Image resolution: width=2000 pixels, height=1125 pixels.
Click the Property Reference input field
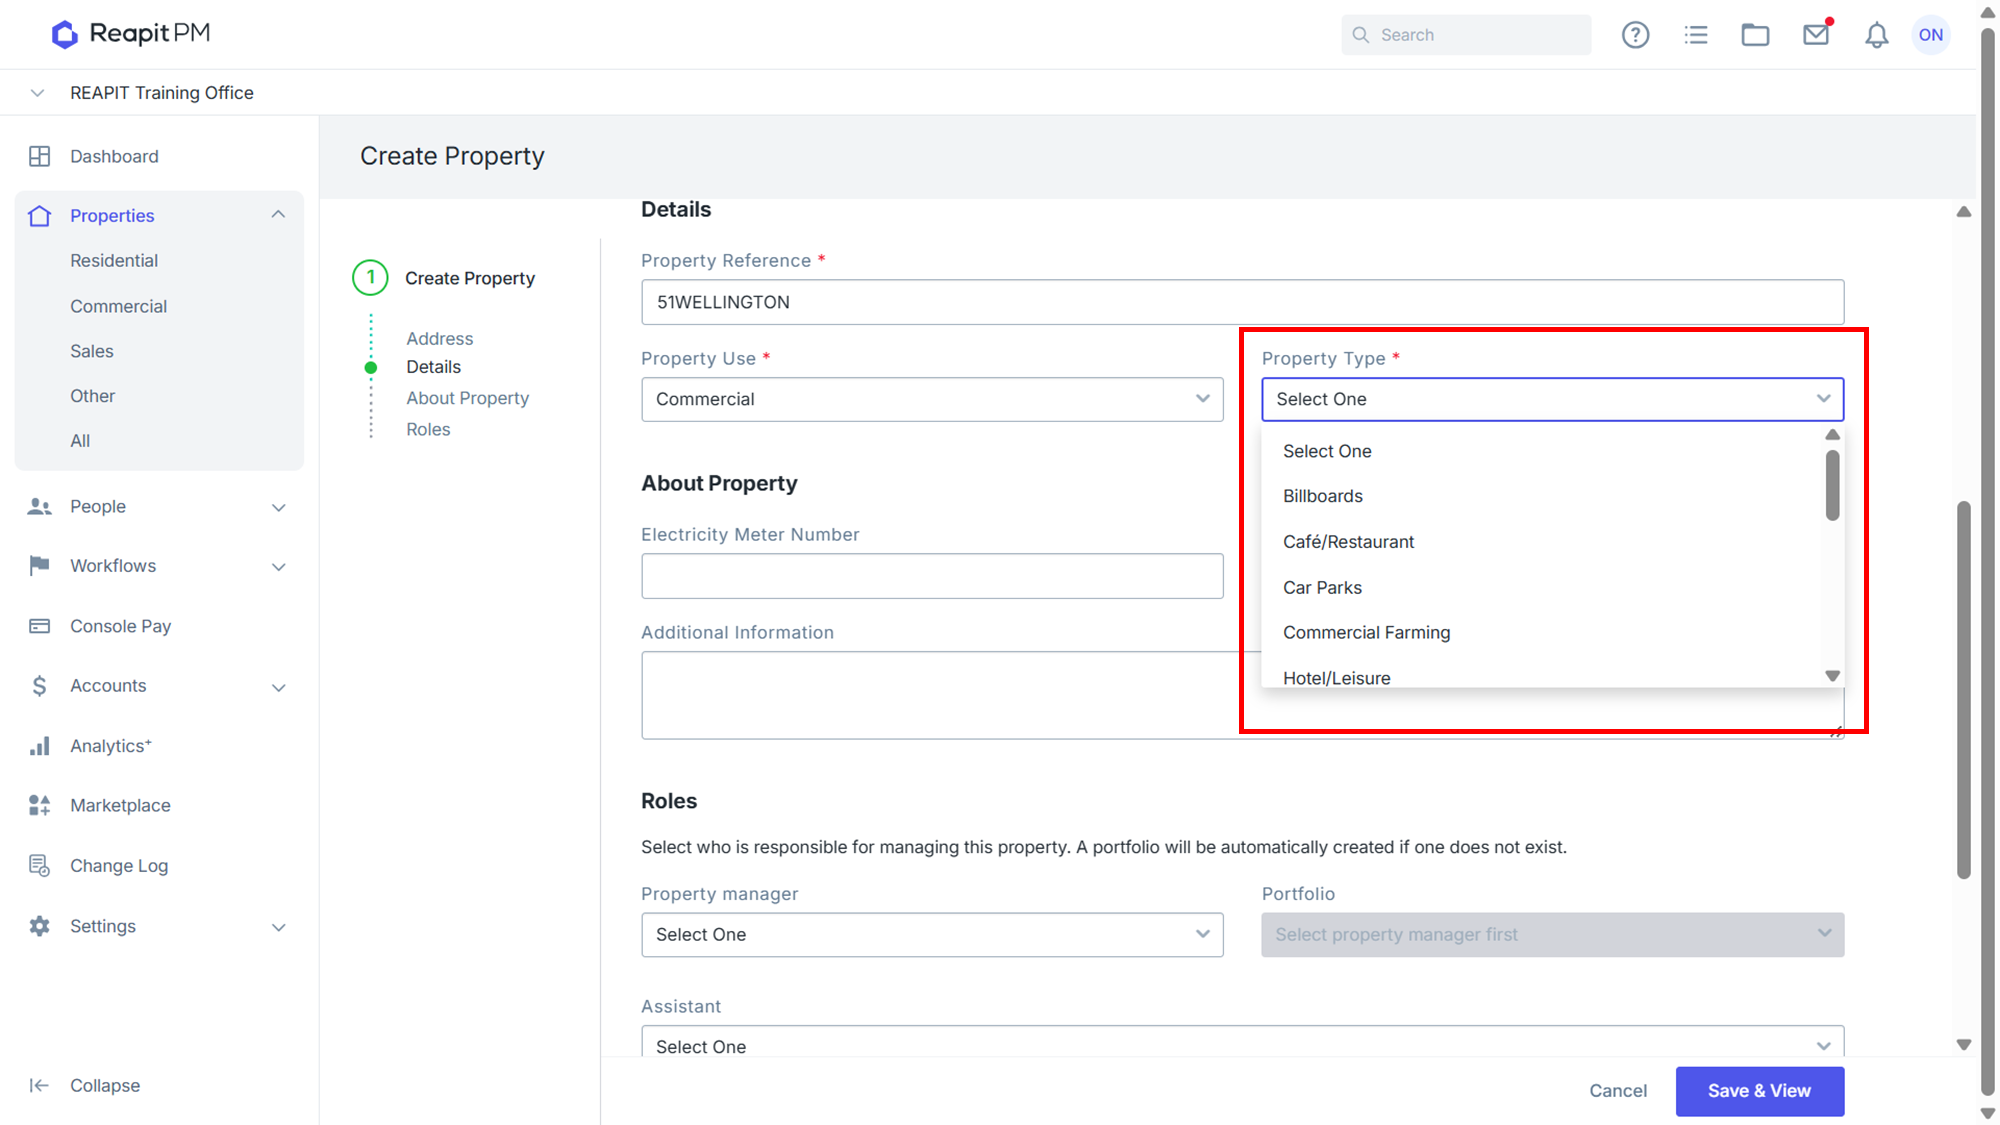pyautogui.click(x=1243, y=302)
